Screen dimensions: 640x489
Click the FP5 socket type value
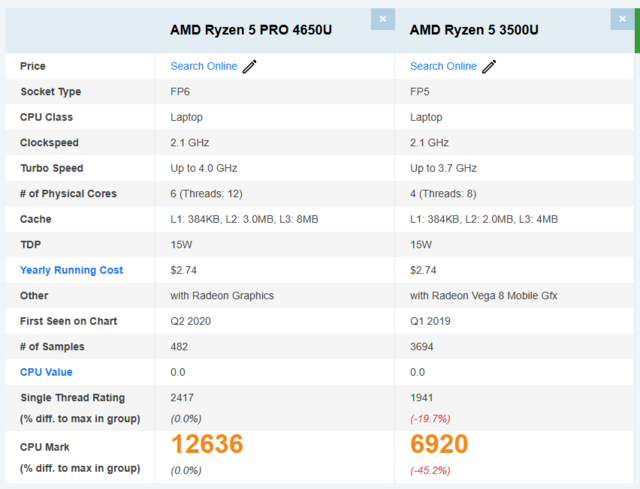click(420, 91)
